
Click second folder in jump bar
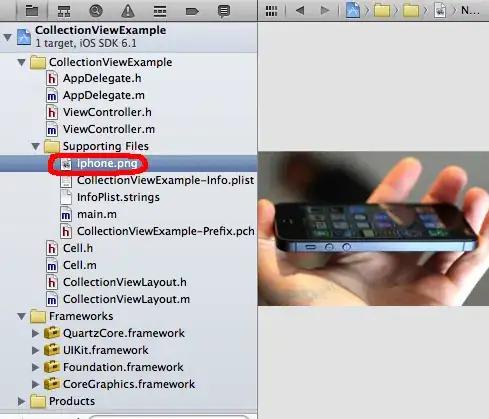pos(411,11)
